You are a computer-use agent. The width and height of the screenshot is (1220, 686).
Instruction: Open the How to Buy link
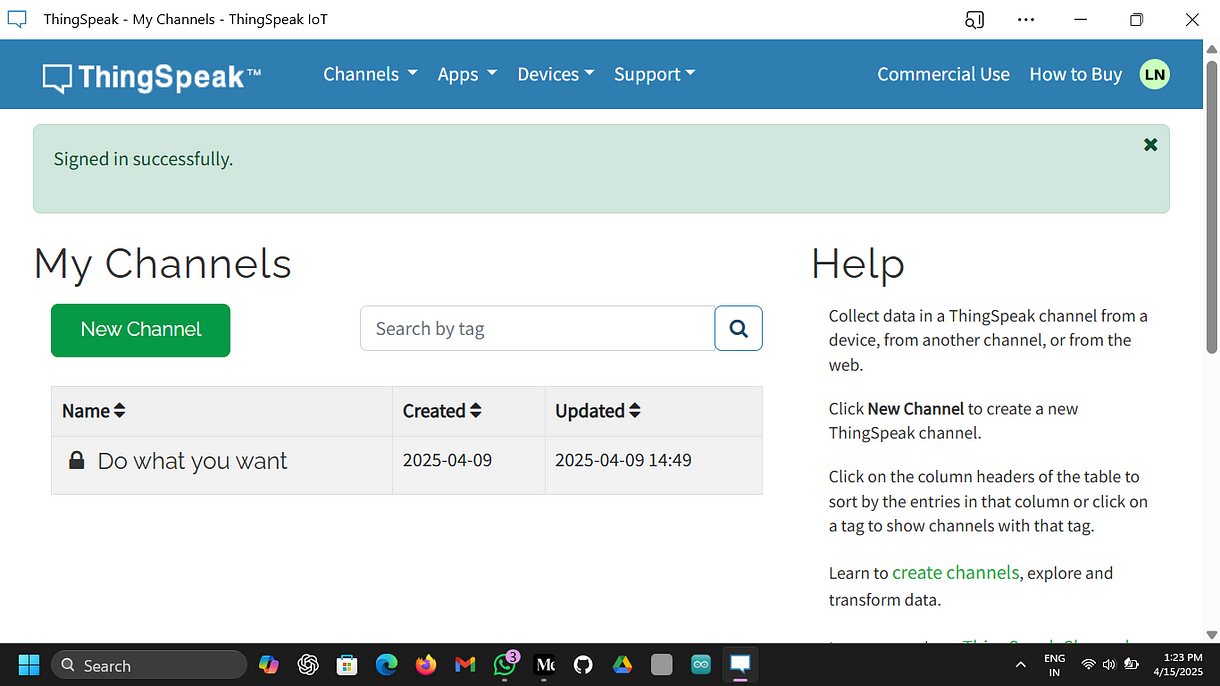click(x=1075, y=74)
